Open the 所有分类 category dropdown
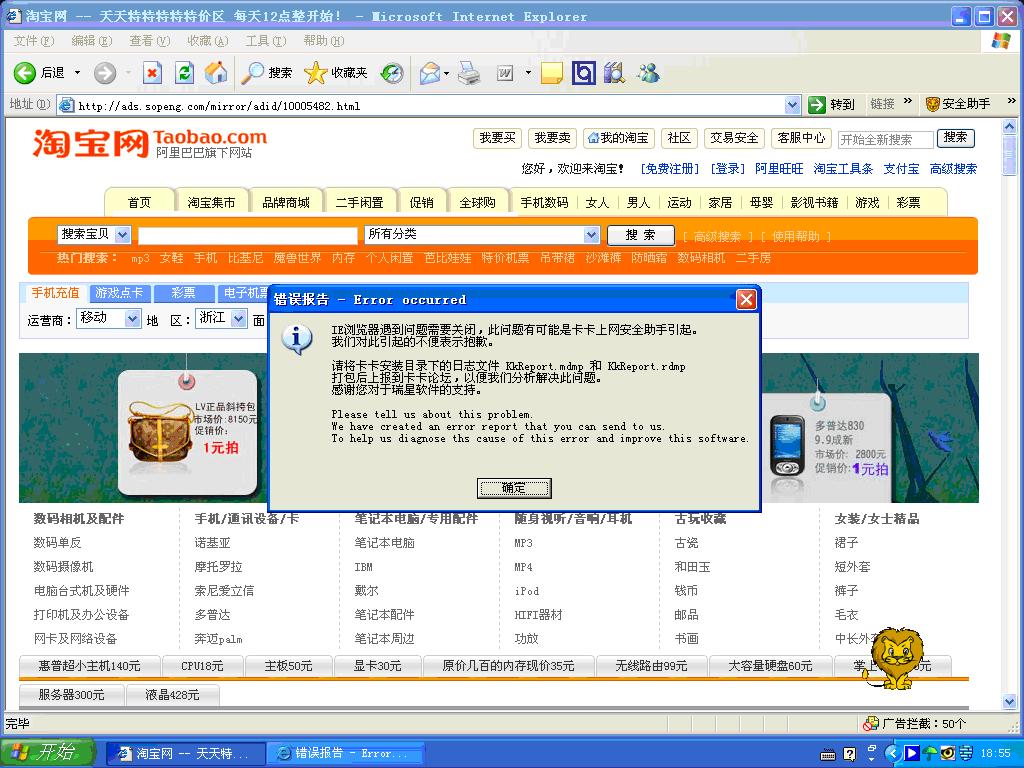Viewport: 1024px width, 768px height. pos(591,234)
